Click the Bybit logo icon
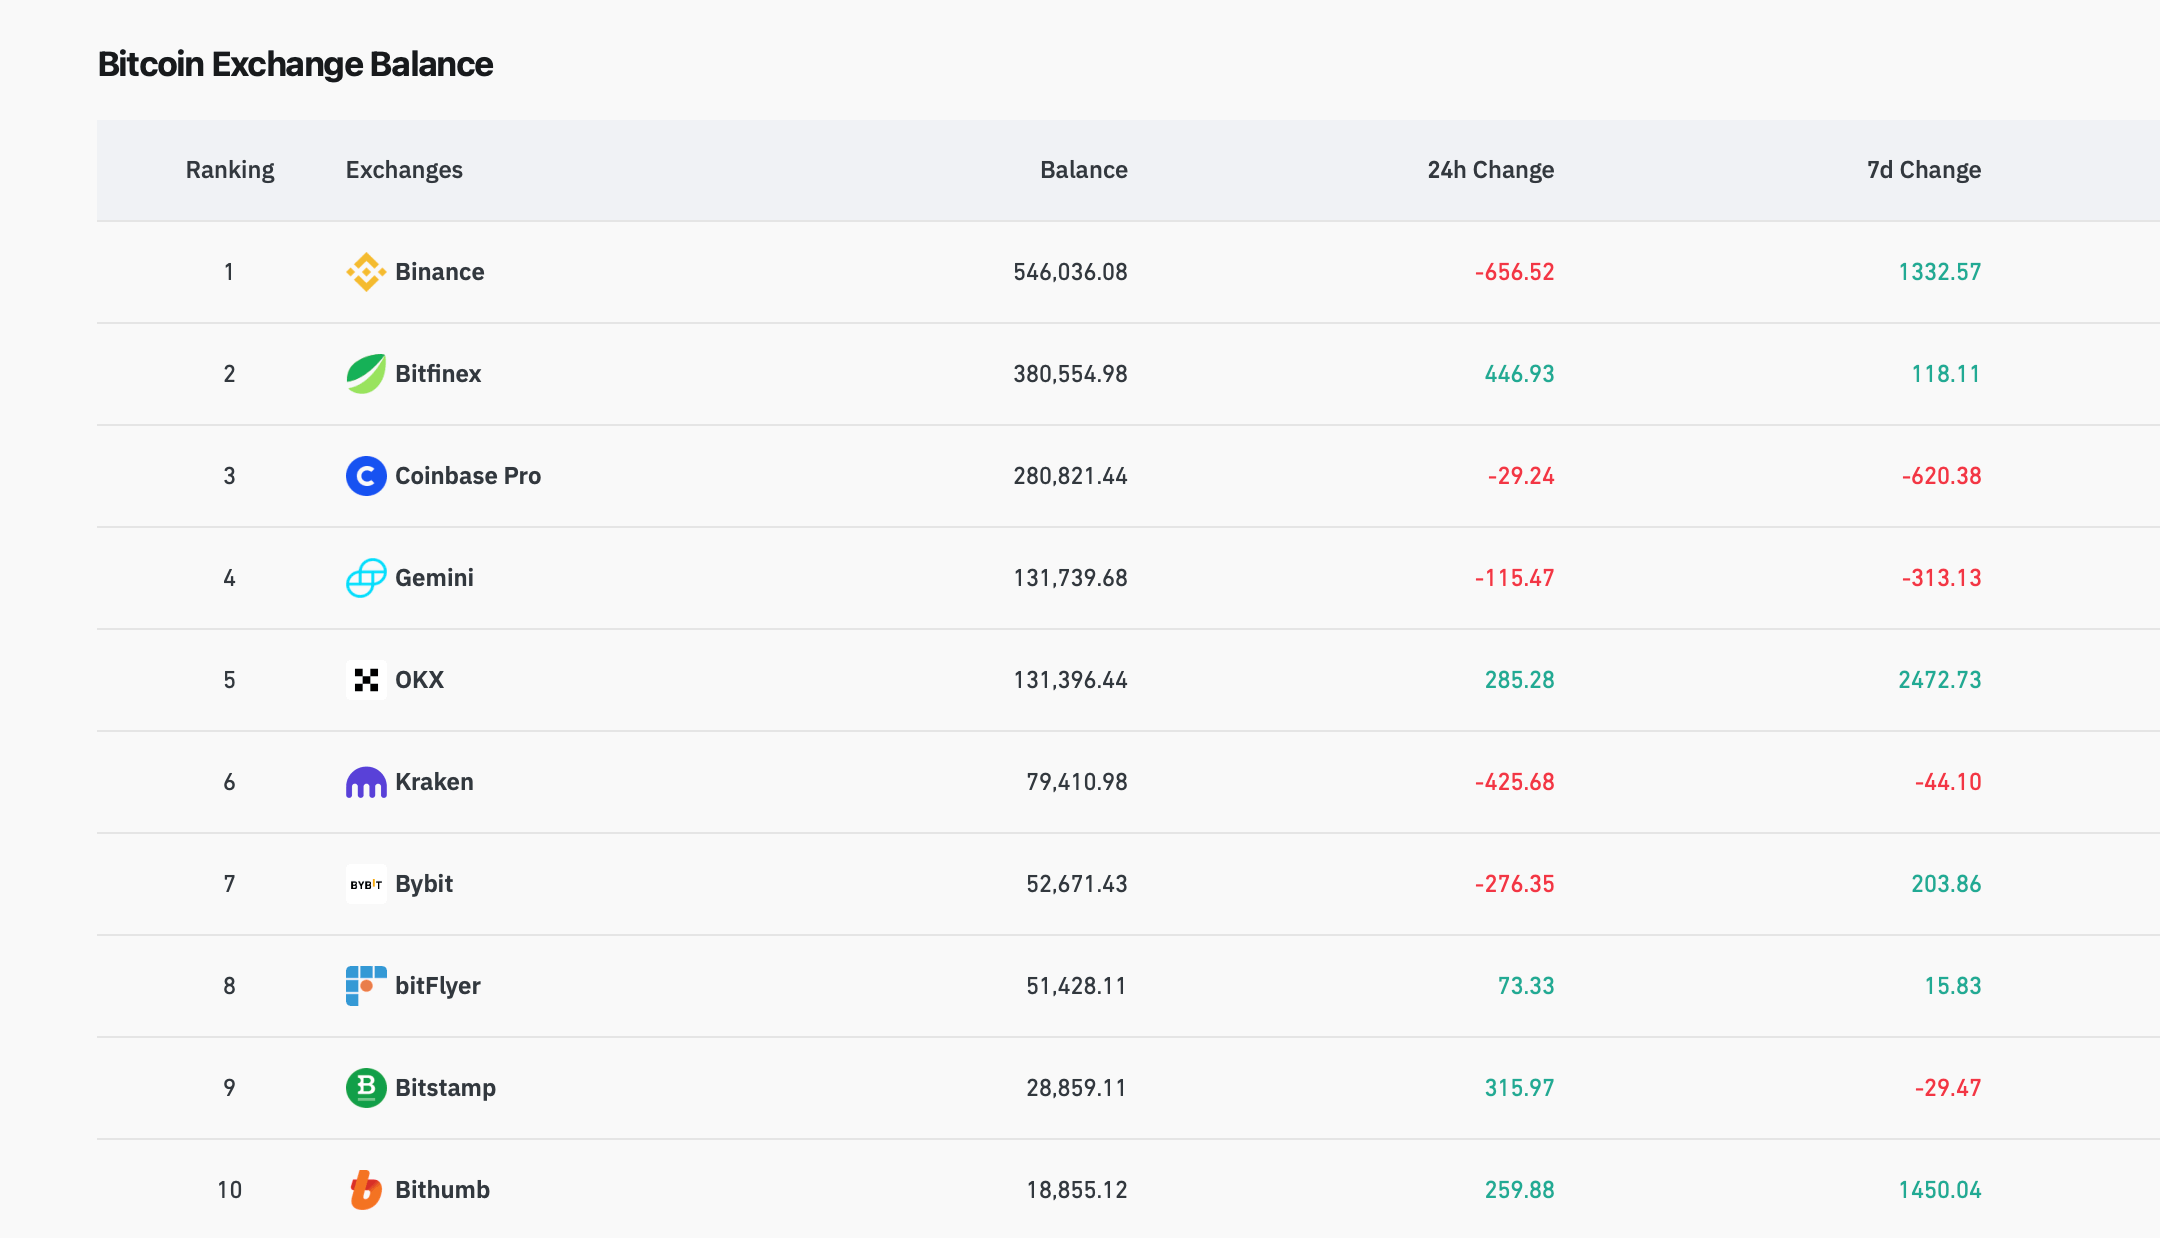The image size is (2160, 1238). [x=366, y=884]
